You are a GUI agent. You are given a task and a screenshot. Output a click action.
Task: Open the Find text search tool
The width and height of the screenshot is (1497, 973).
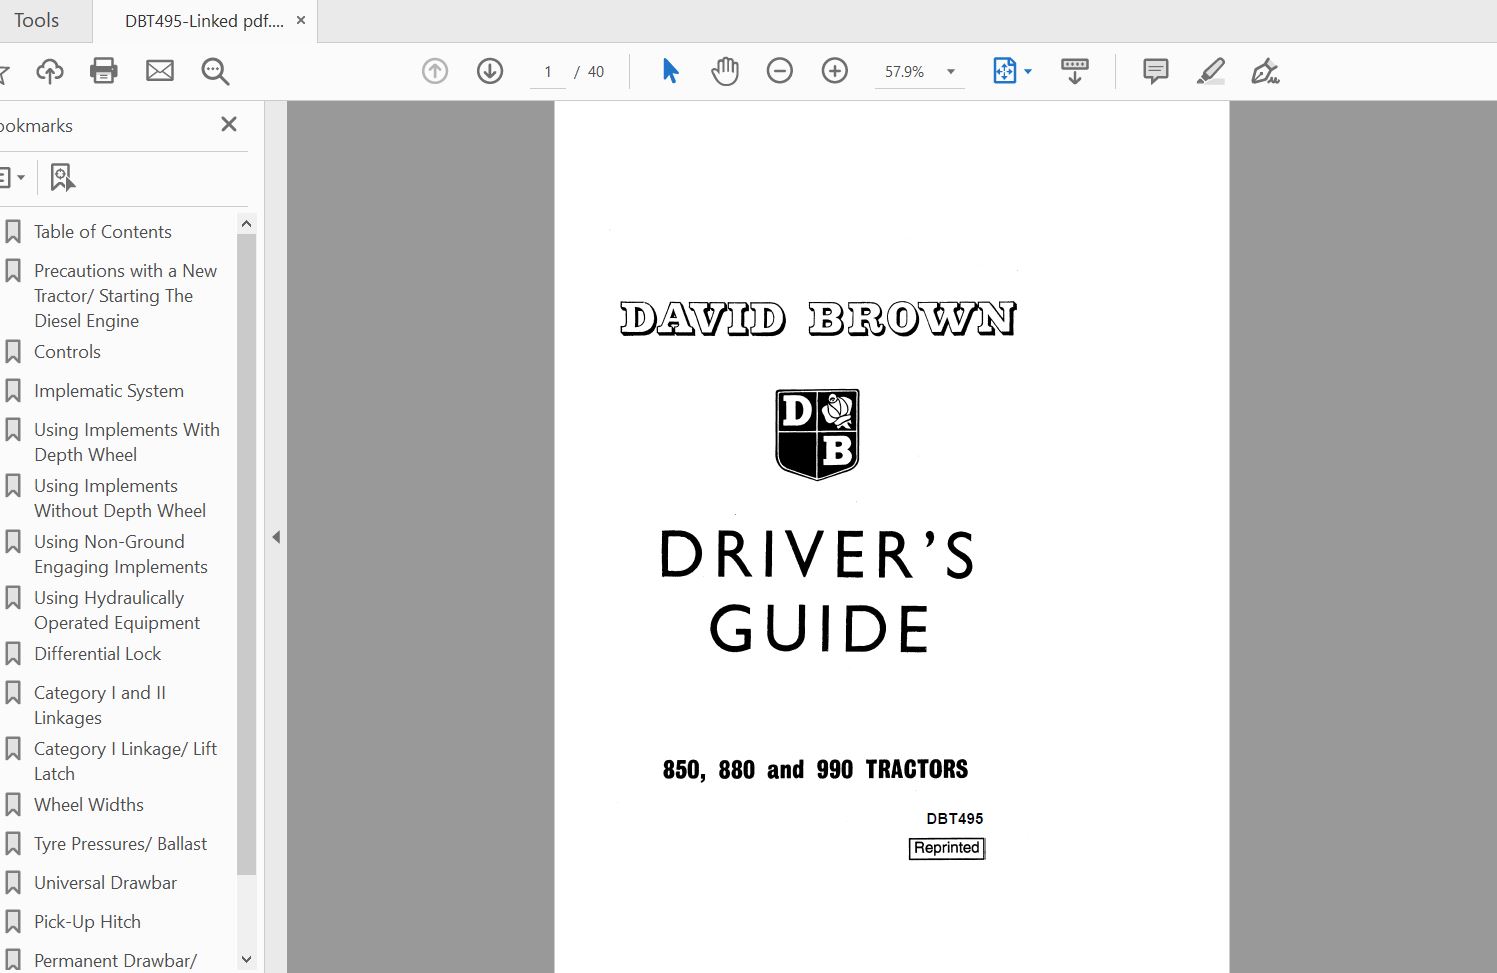tap(215, 71)
